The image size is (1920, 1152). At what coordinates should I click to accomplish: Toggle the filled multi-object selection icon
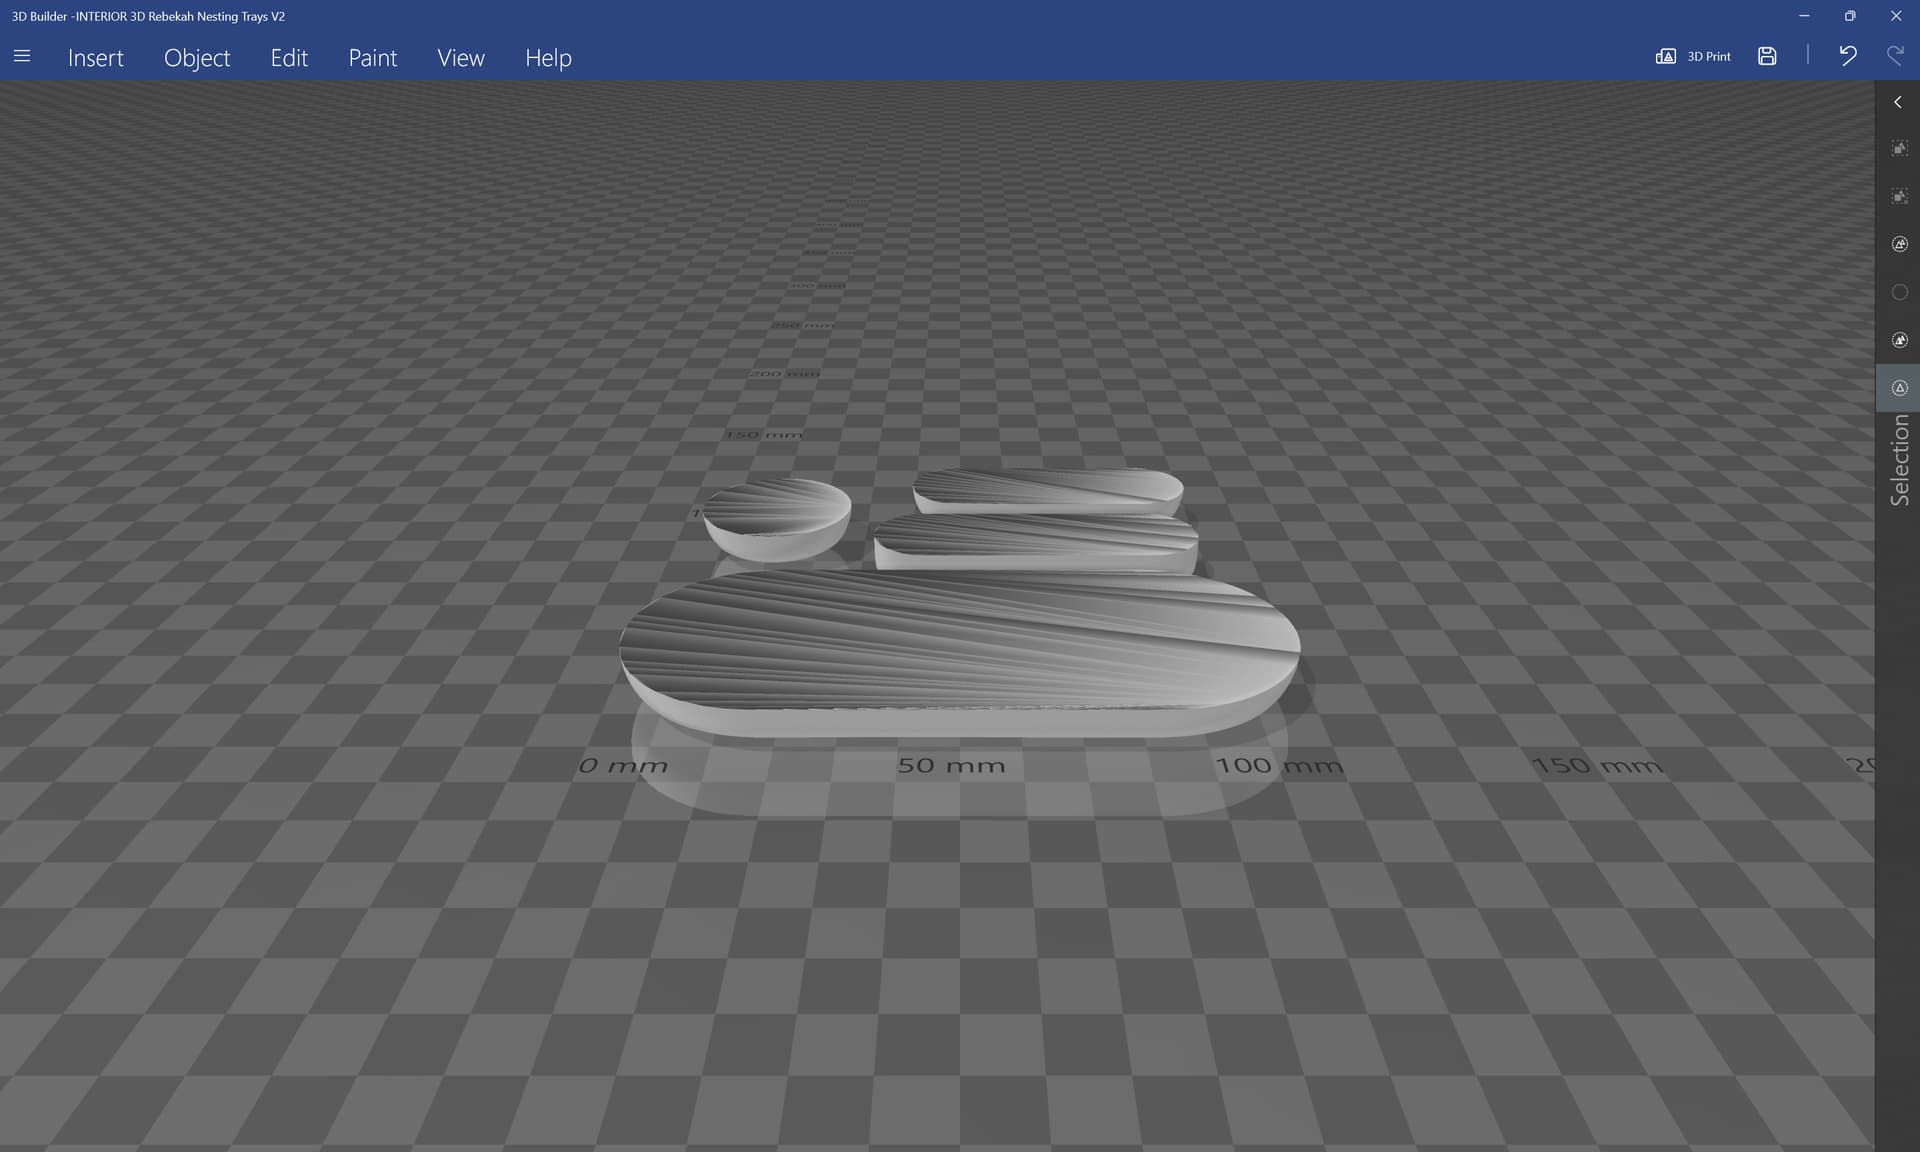(1899, 340)
